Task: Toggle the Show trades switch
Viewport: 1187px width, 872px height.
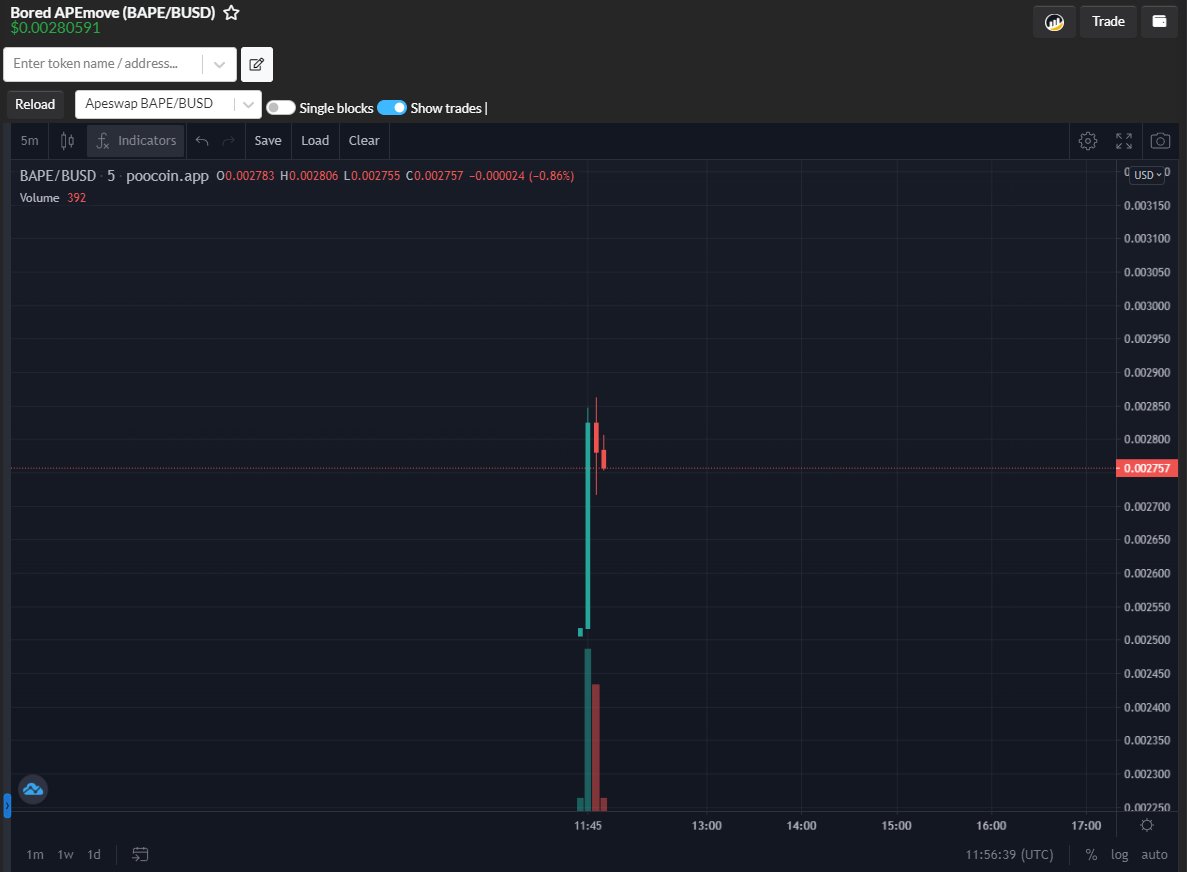Action: (x=391, y=107)
